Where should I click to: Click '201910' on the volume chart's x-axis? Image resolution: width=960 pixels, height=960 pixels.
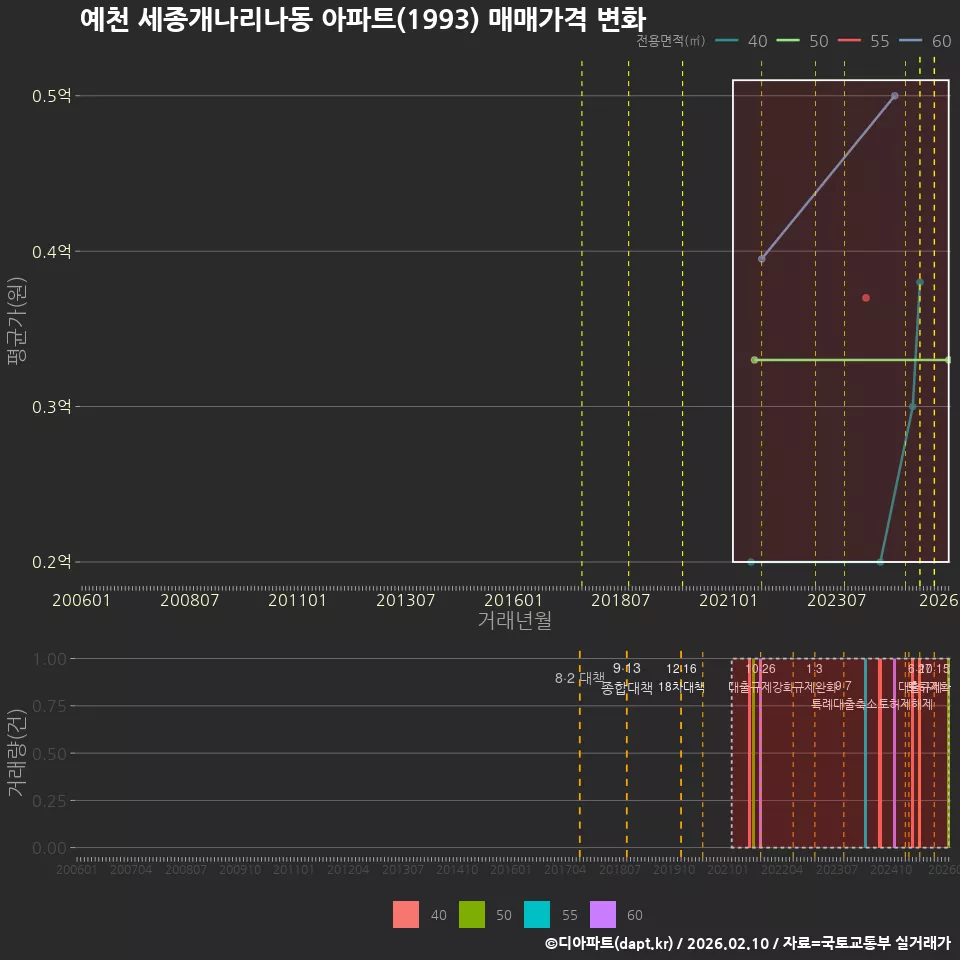coord(674,869)
